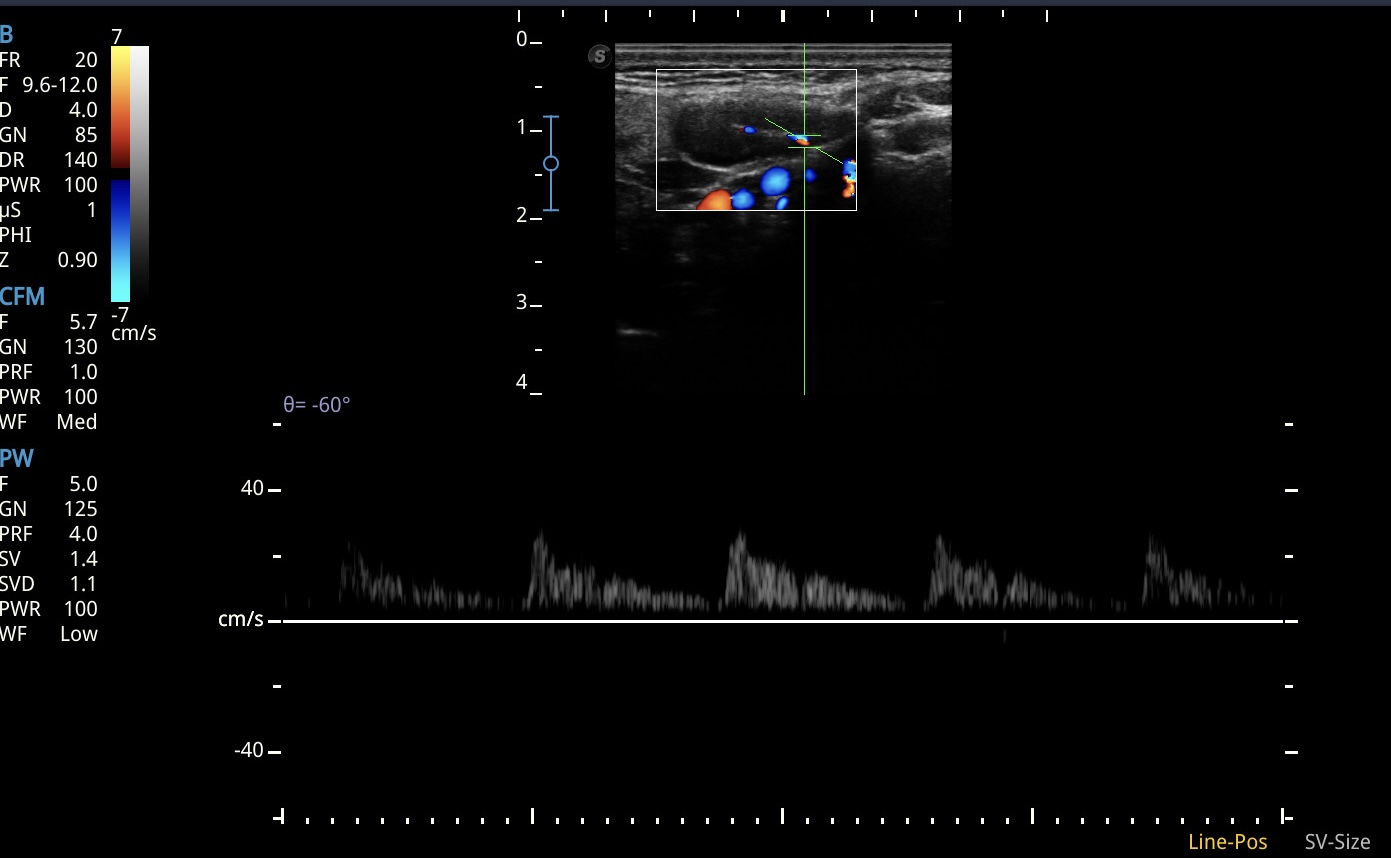1391x858 pixels.
Task: Open the PW parameter section
Action: point(16,459)
